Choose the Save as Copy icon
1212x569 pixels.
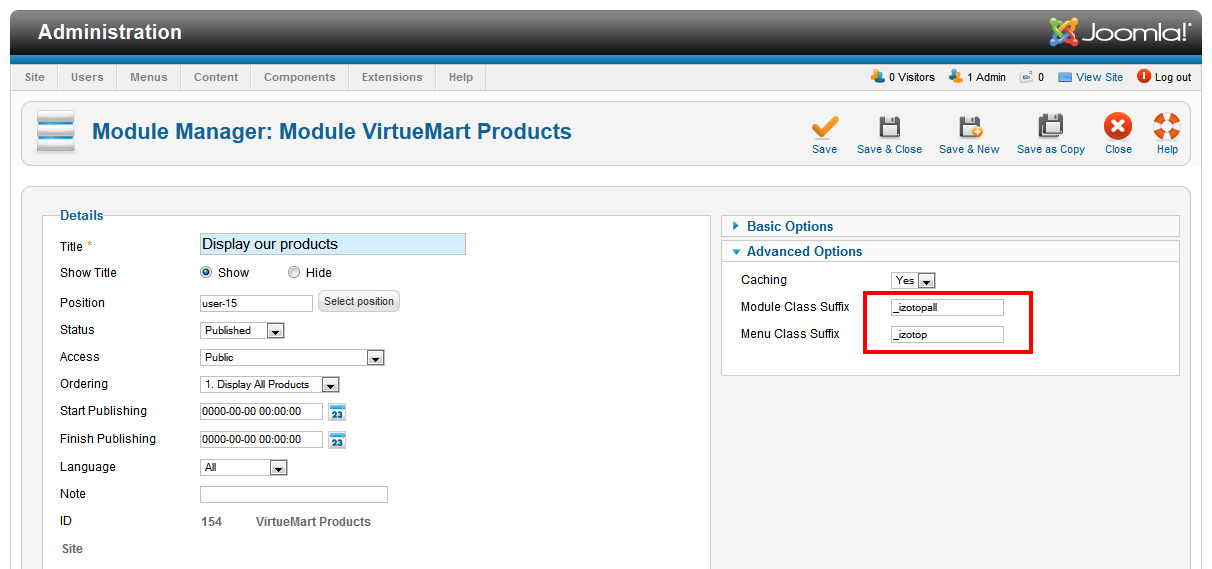1050,128
